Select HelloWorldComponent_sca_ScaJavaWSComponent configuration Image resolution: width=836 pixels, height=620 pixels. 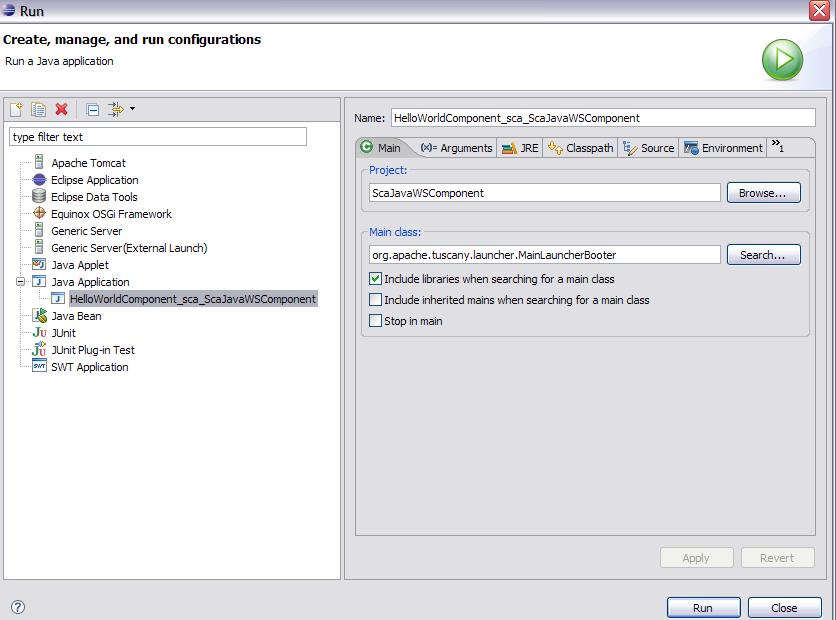pyautogui.click(x=193, y=299)
